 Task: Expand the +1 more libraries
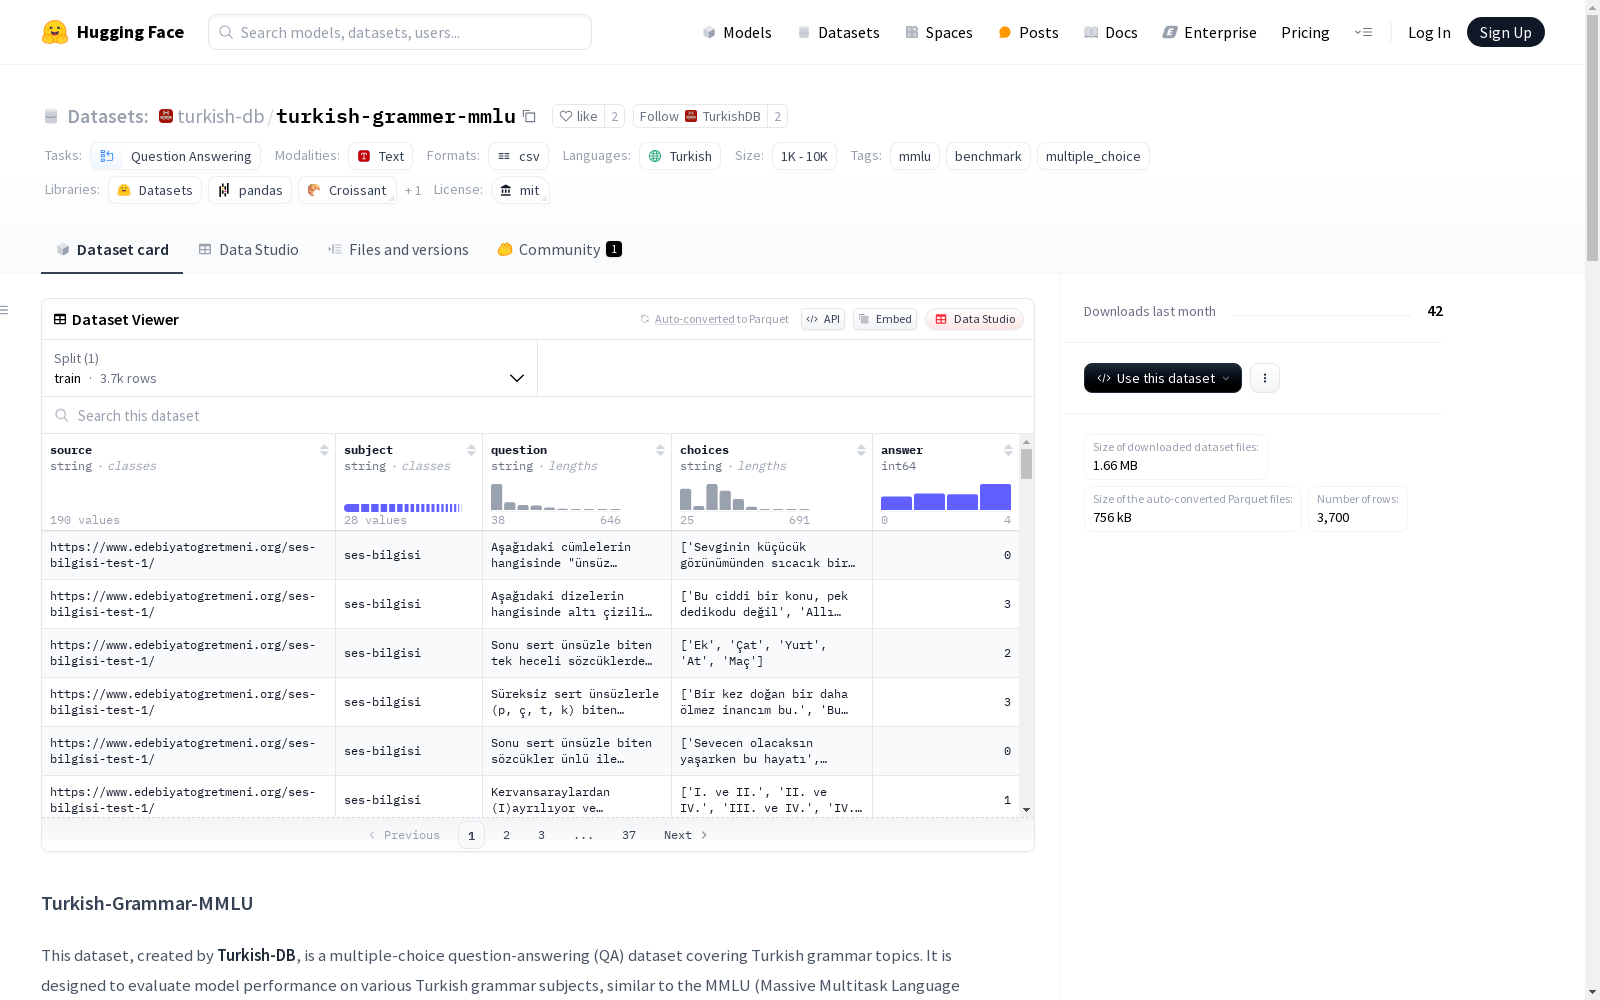point(413,190)
